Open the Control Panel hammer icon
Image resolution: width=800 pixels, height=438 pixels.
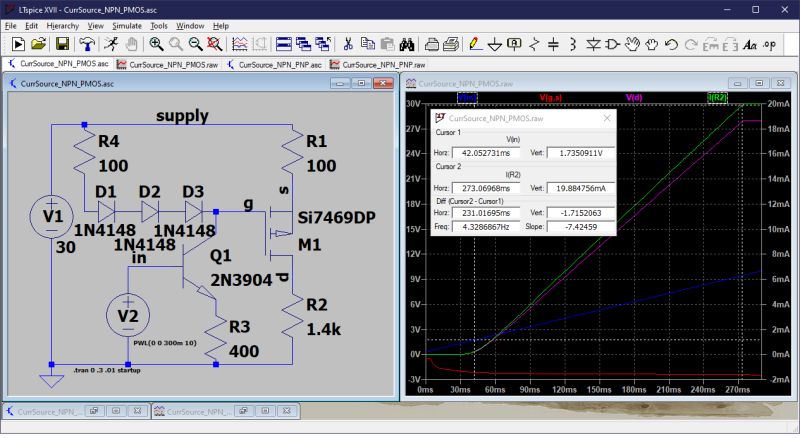pyautogui.click(x=87, y=44)
